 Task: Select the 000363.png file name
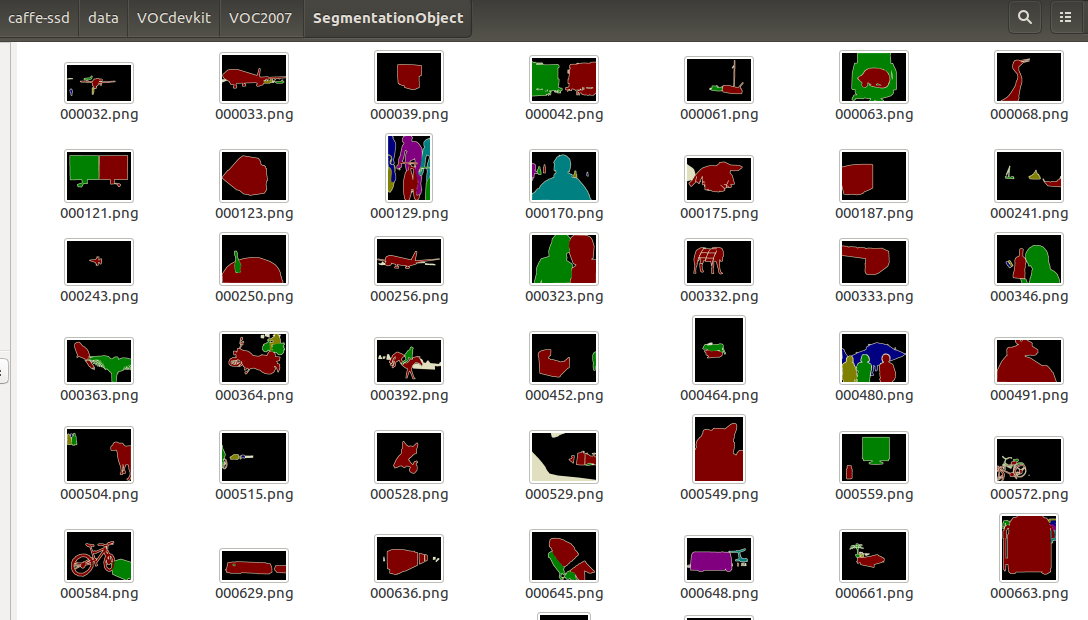[x=99, y=395]
